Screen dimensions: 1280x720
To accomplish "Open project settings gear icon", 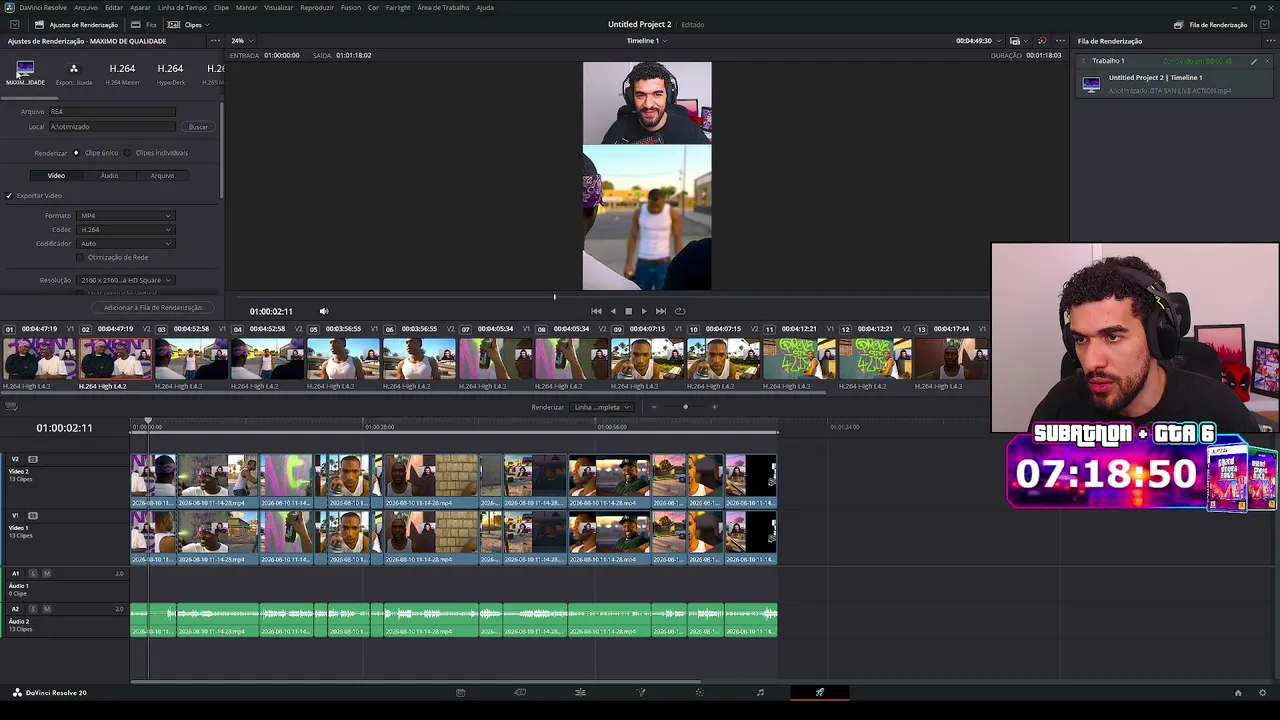I will click(x=1263, y=692).
